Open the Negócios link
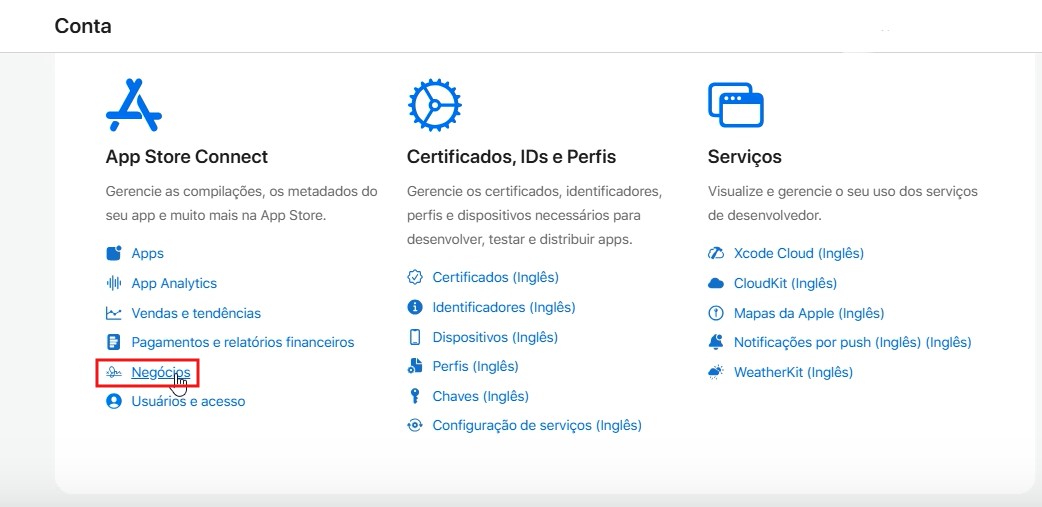1042x507 pixels. coord(160,372)
